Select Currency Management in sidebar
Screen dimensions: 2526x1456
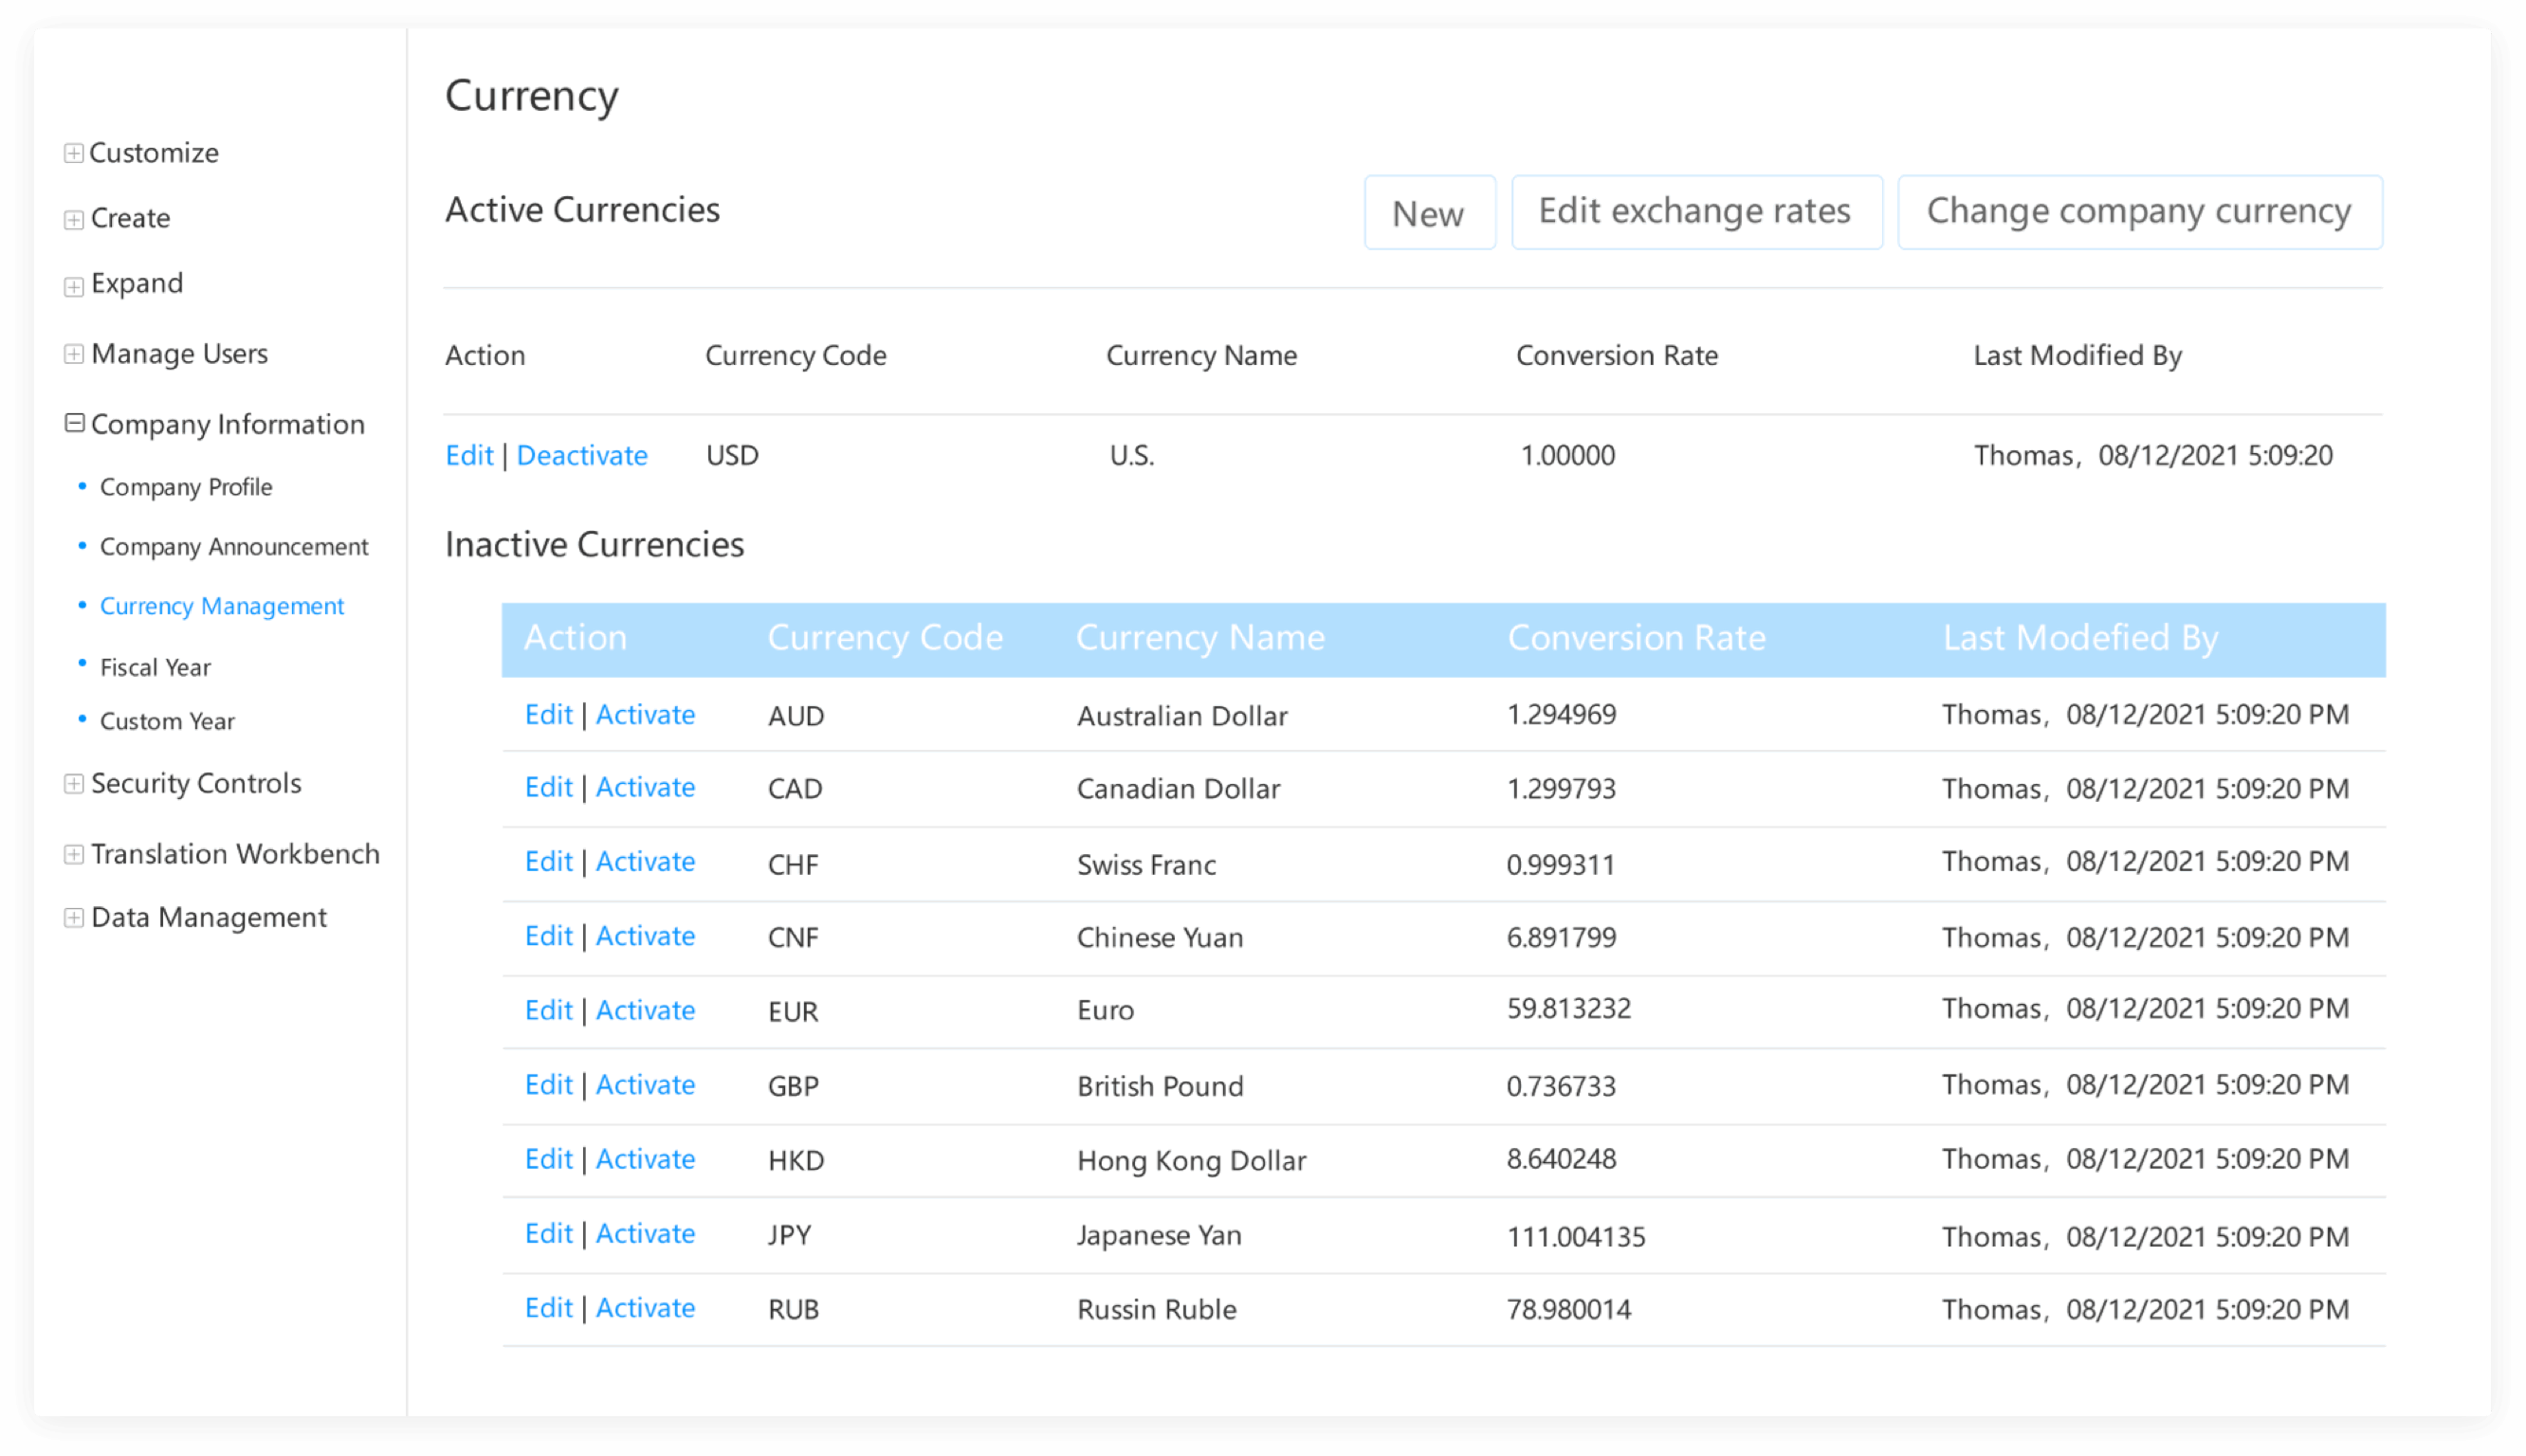pyautogui.click(x=221, y=606)
